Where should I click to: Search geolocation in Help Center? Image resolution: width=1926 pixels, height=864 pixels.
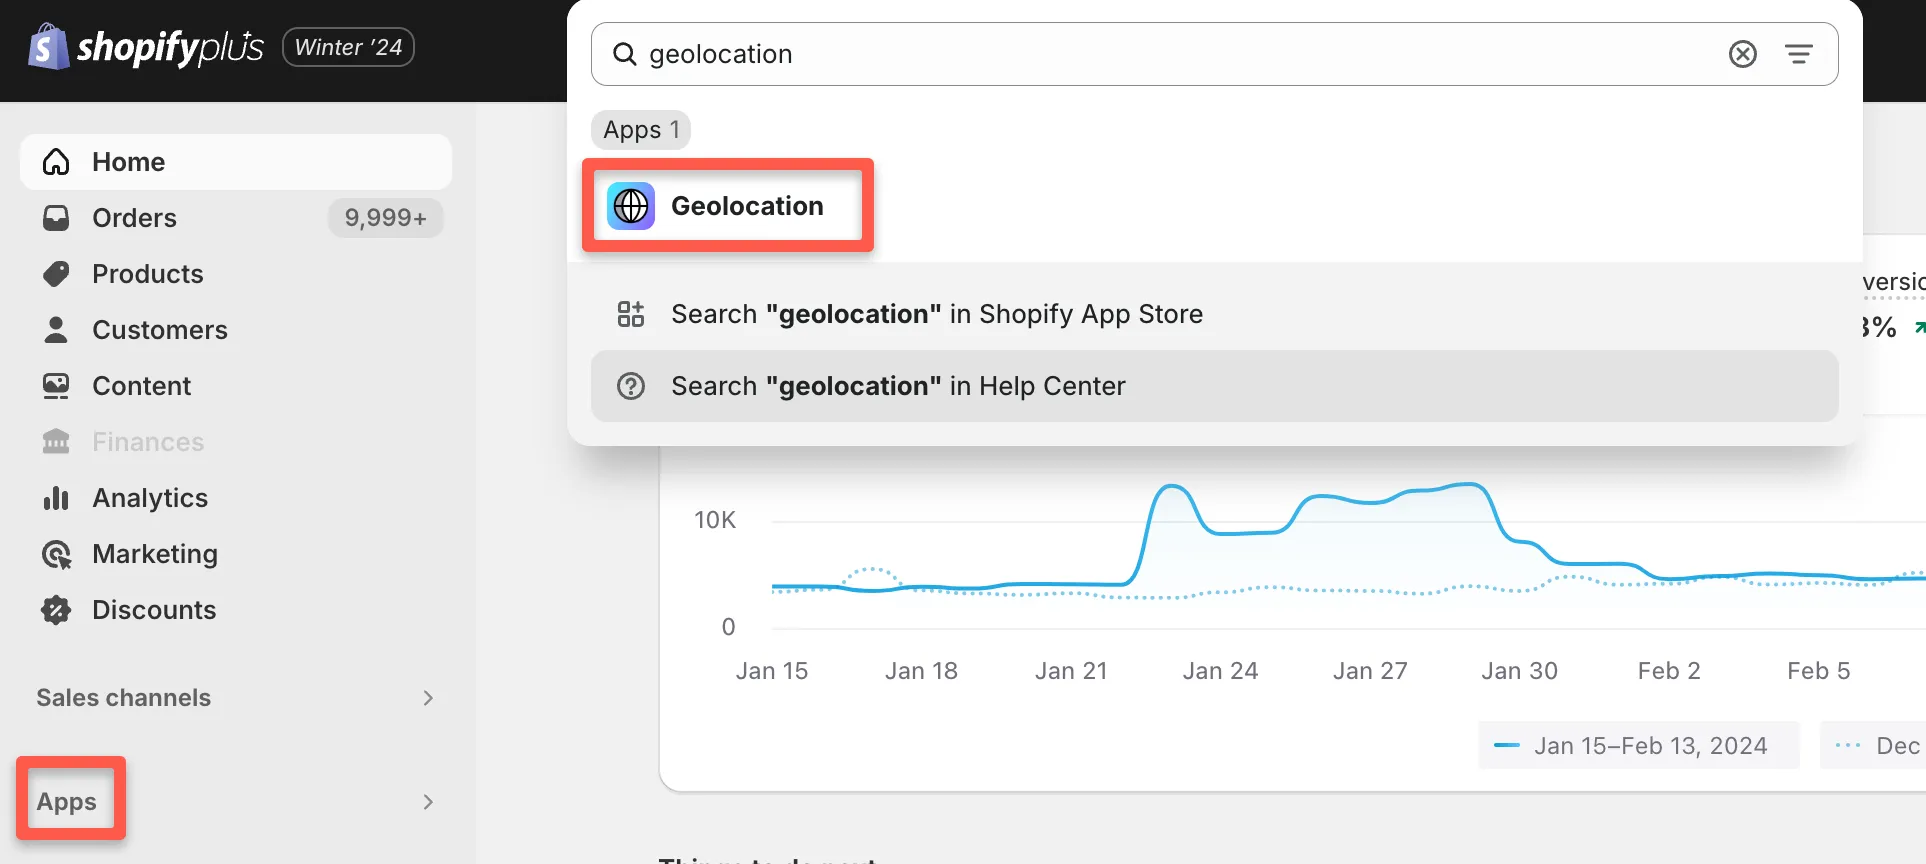(x=897, y=386)
